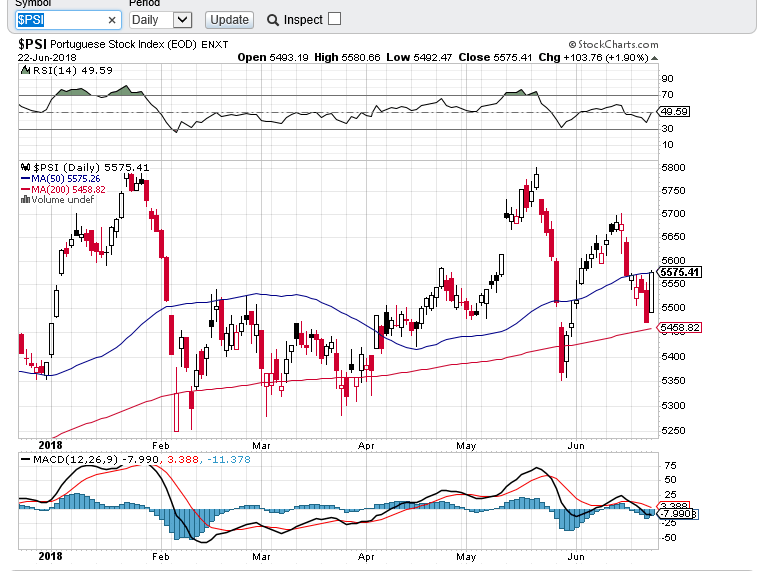Select the Daily period combo box
Viewport: 764px width, 571px height.
click(x=161, y=20)
